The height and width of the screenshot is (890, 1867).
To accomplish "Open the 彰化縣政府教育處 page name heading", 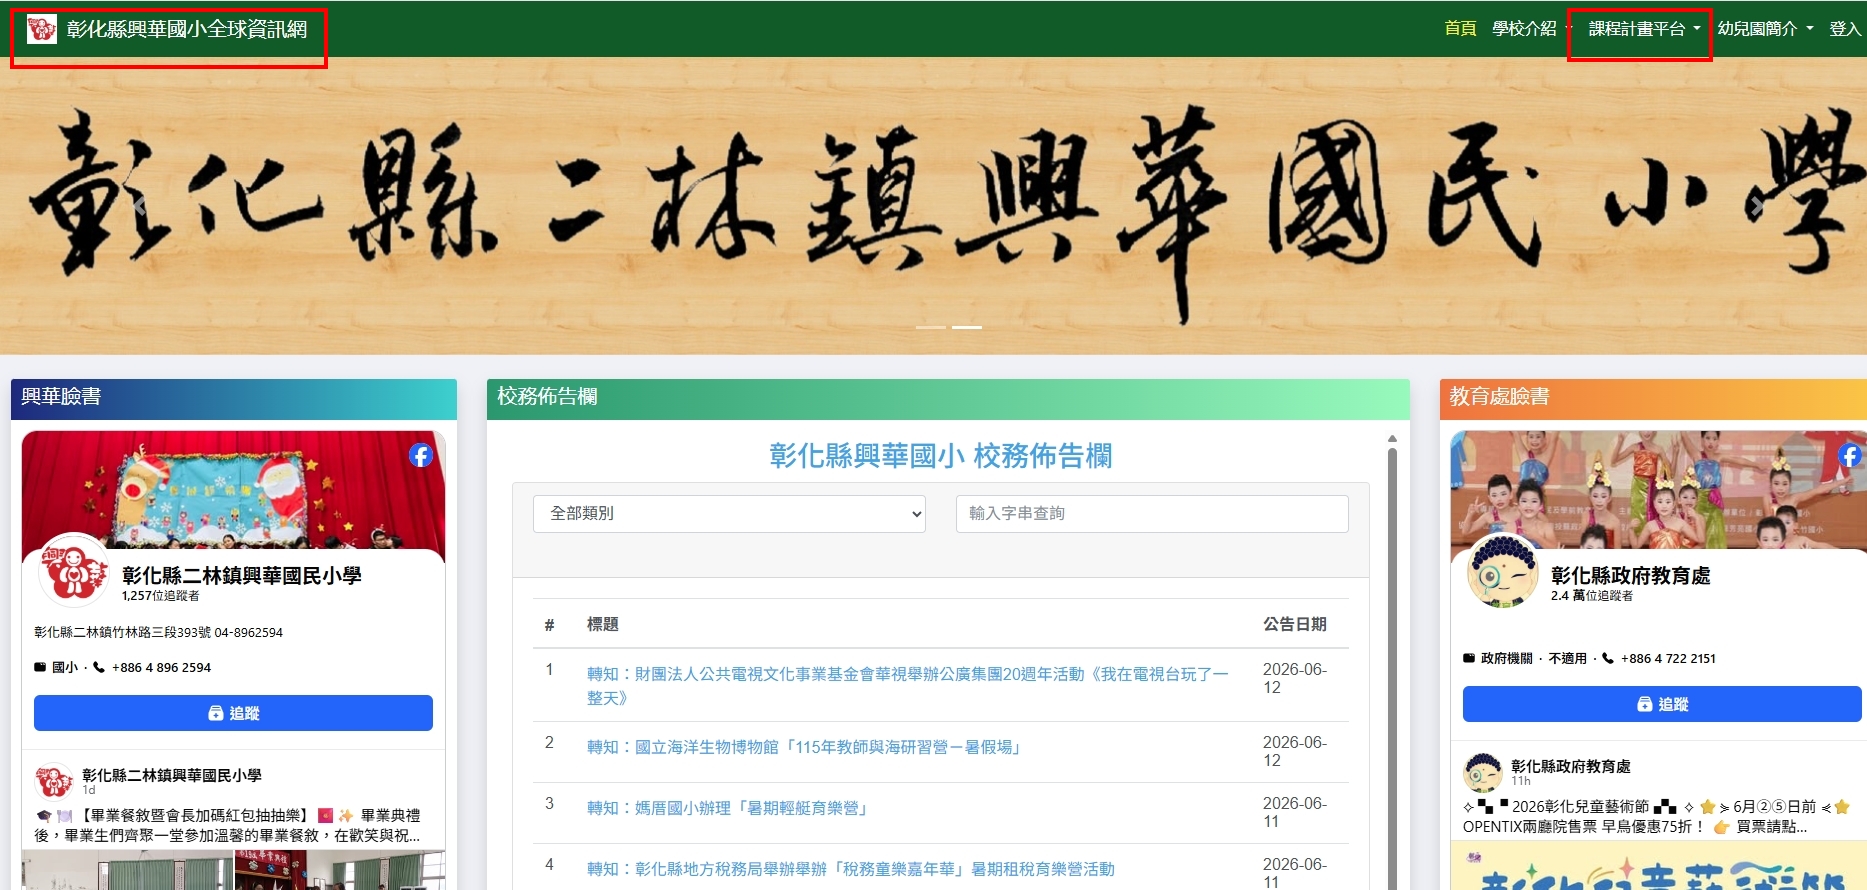I will (x=1631, y=575).
